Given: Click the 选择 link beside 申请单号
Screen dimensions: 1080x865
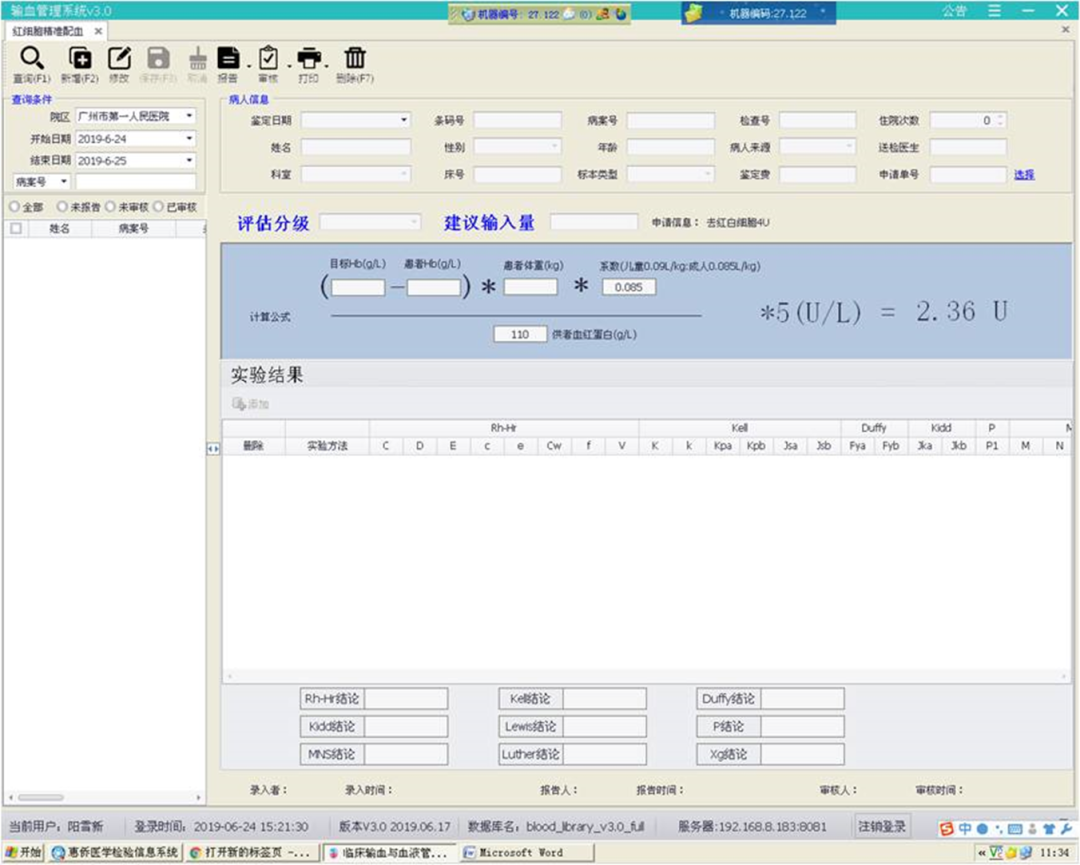Looking at the screenshot, I should click(1024, 175).
